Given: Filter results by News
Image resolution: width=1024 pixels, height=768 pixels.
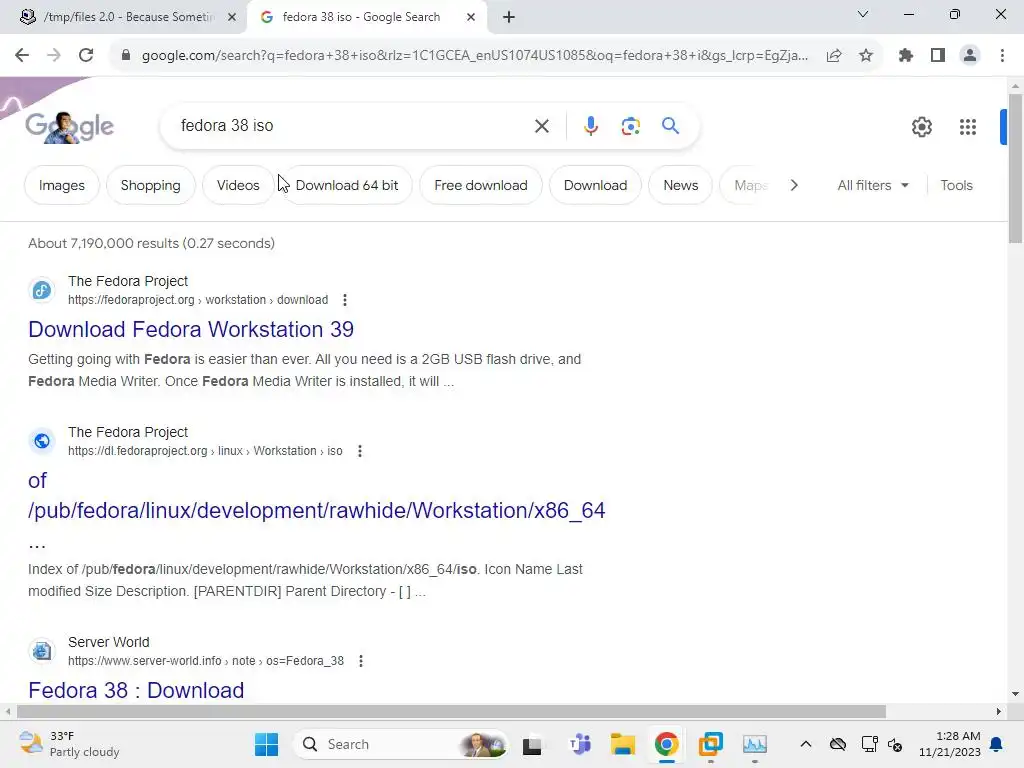Looking at the screenshot, I should point(680,185).
